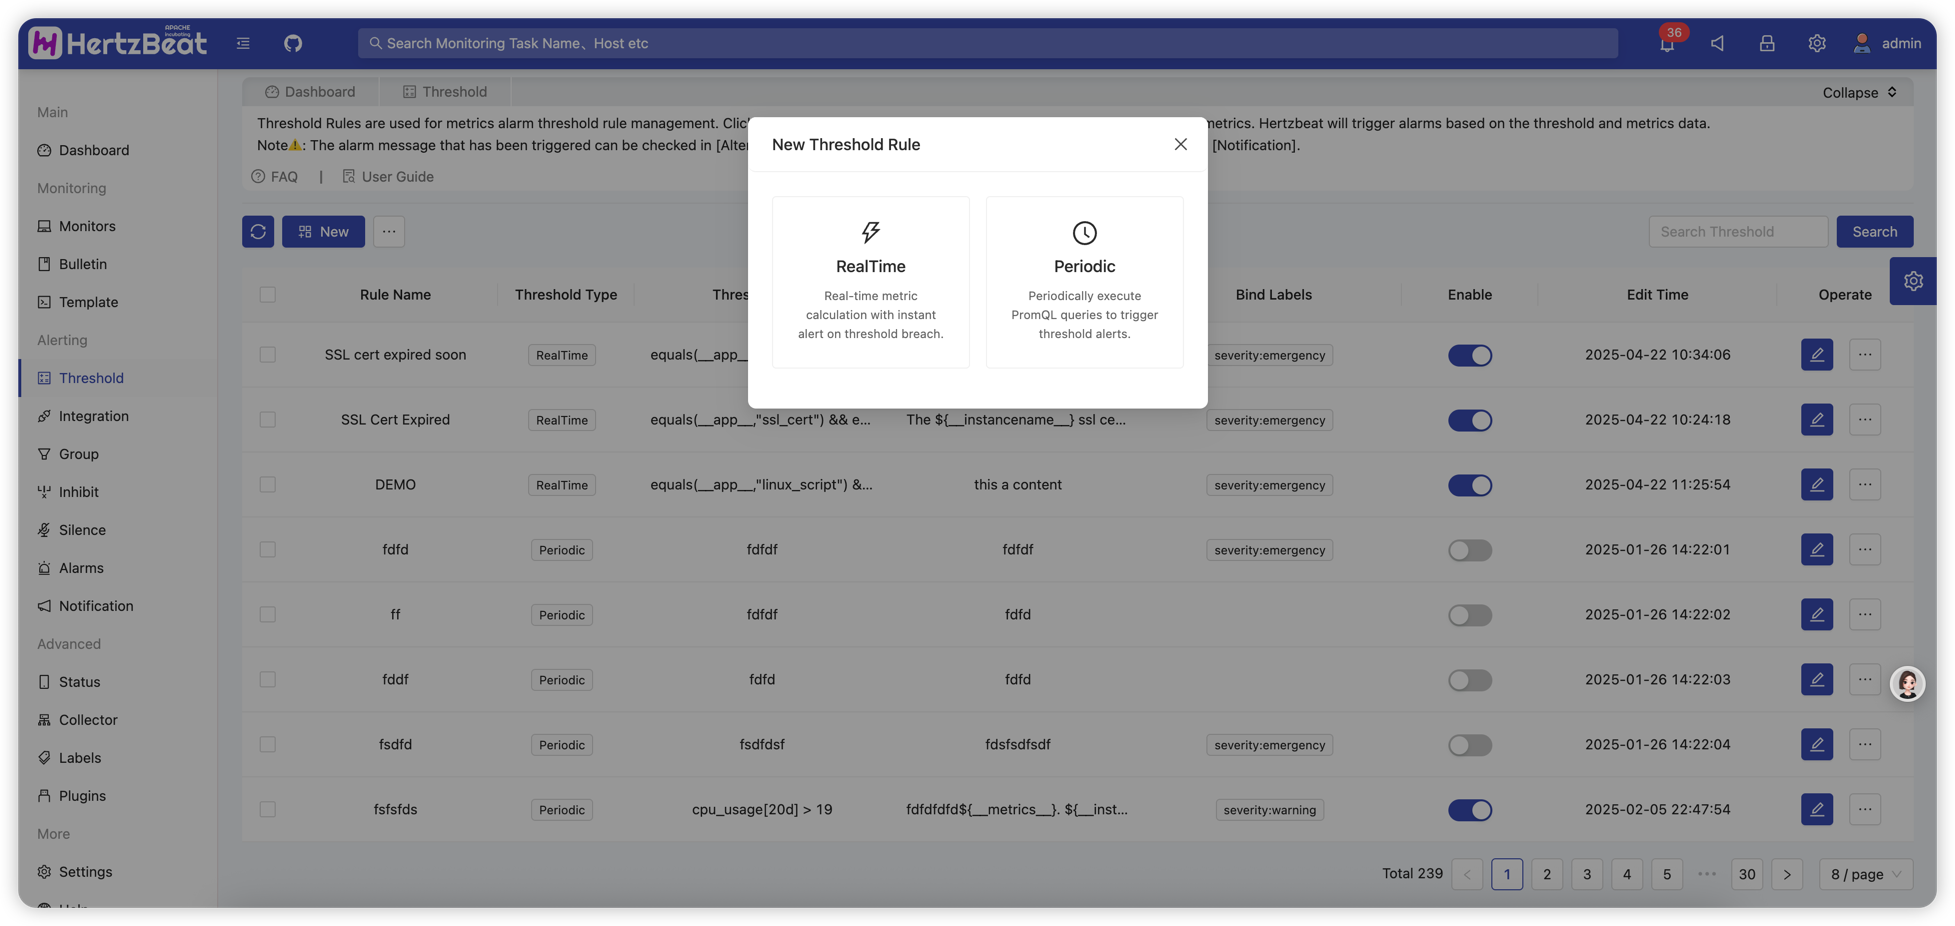Viewport: 1955px width, 926px height.
Task: Click the Search Threshold input field
Action: pyautogui.click(x=1737, y=231)
